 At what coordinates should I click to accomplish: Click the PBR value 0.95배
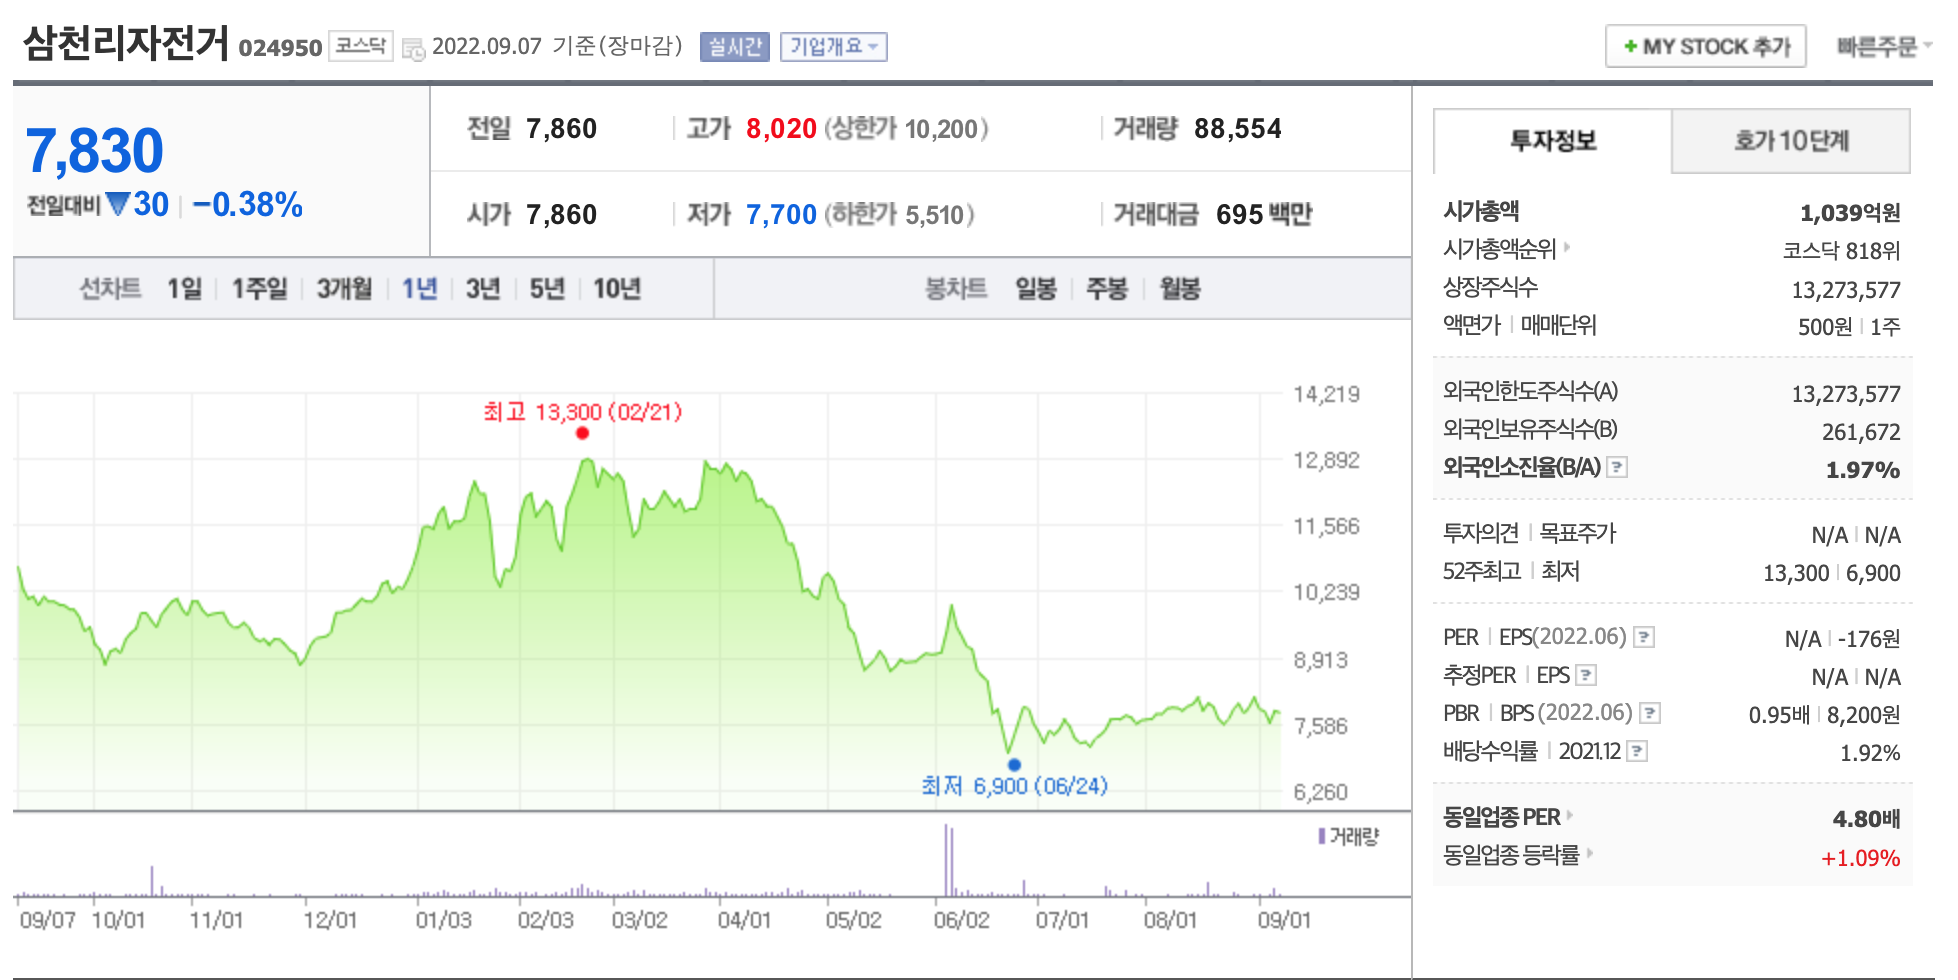click(x=1778, y=715)
